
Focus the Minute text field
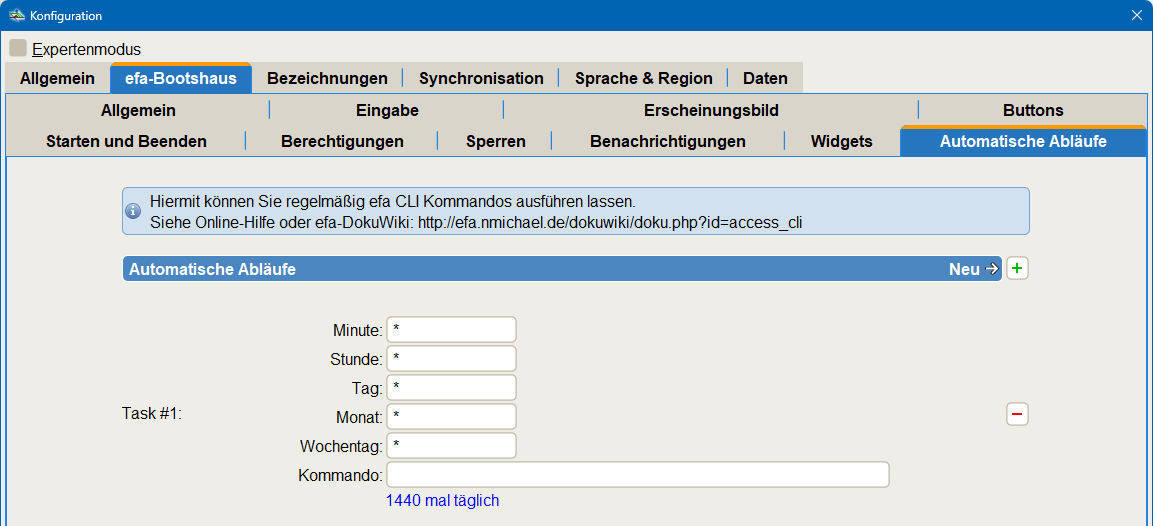[451, 330]
